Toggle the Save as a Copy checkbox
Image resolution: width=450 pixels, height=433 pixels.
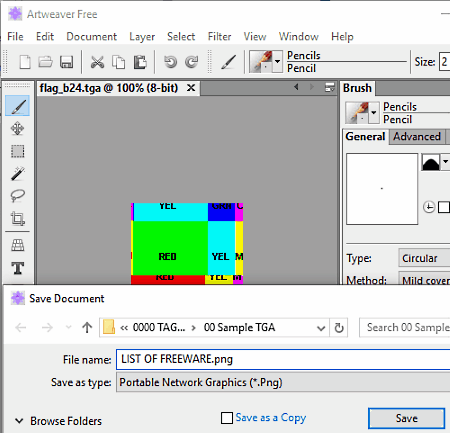(227, 418)
